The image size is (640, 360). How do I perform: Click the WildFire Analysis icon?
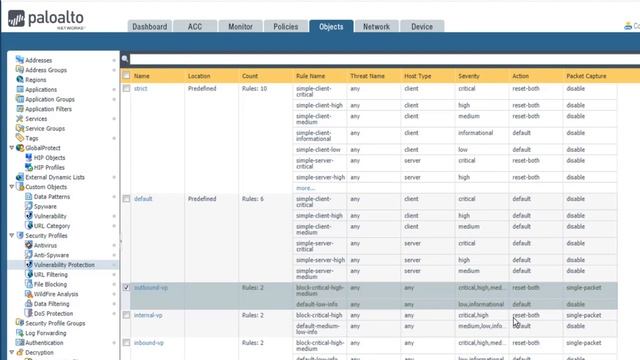(29, 294)
